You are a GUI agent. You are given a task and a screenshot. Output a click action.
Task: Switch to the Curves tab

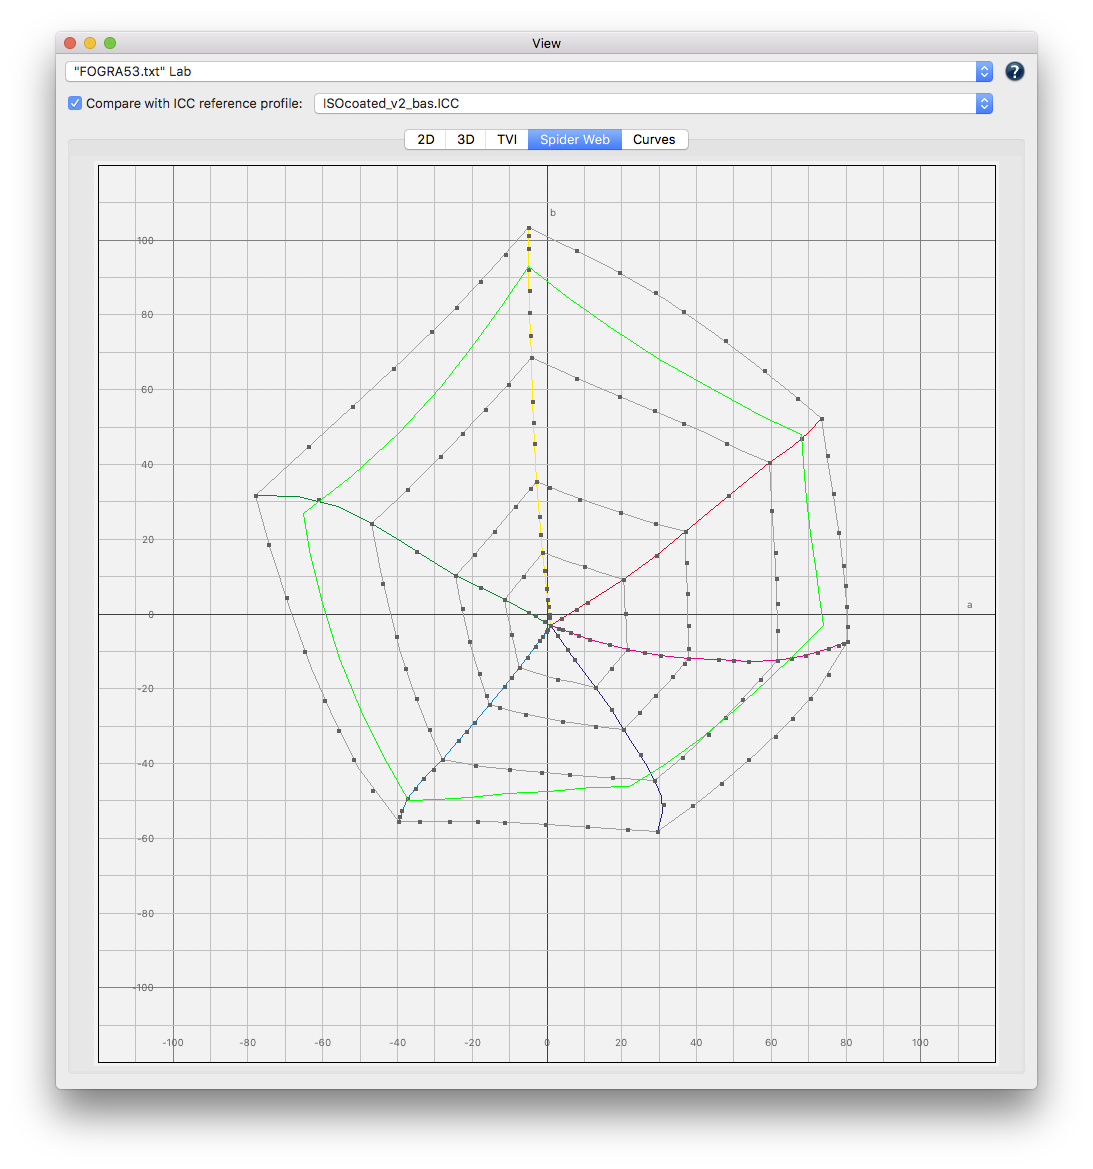[x=654, y=139]
